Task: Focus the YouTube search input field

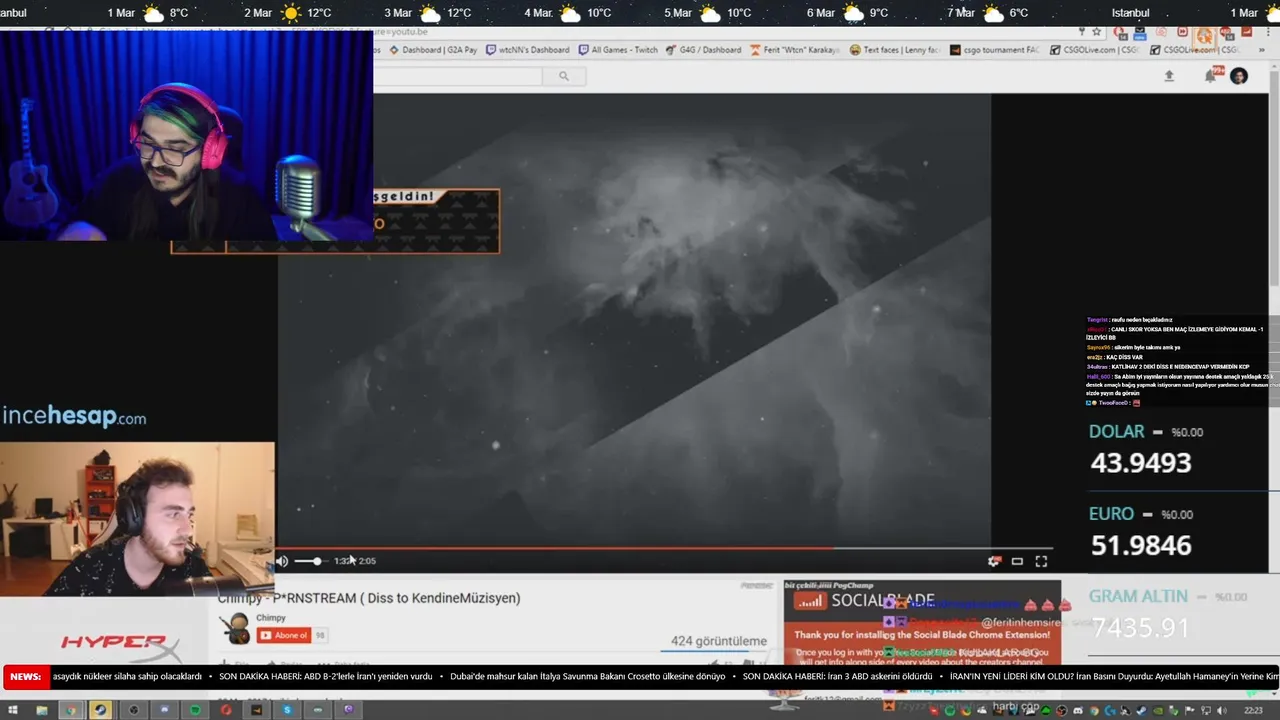Action: pos(458,76)
